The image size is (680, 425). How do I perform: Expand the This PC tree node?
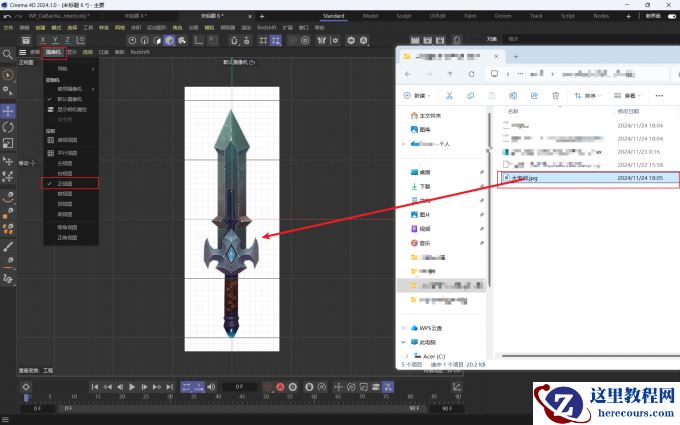click(403, 342)
